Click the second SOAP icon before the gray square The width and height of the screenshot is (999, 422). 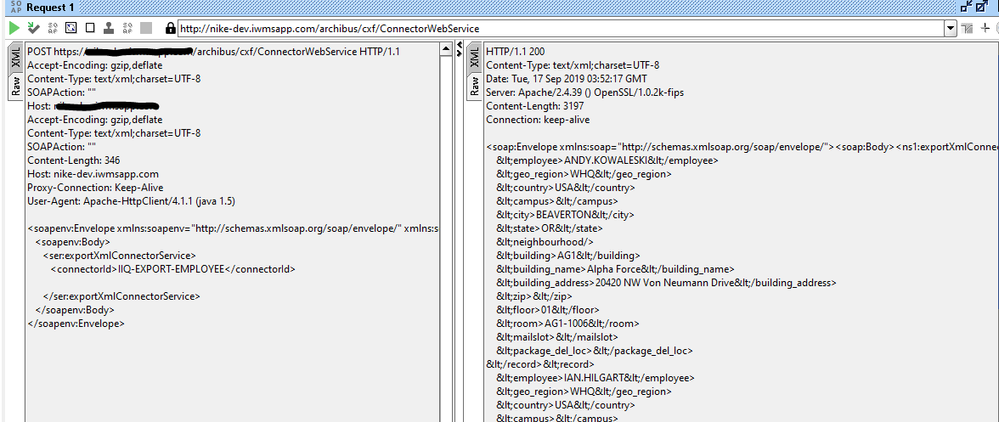[x=128, y=28]
